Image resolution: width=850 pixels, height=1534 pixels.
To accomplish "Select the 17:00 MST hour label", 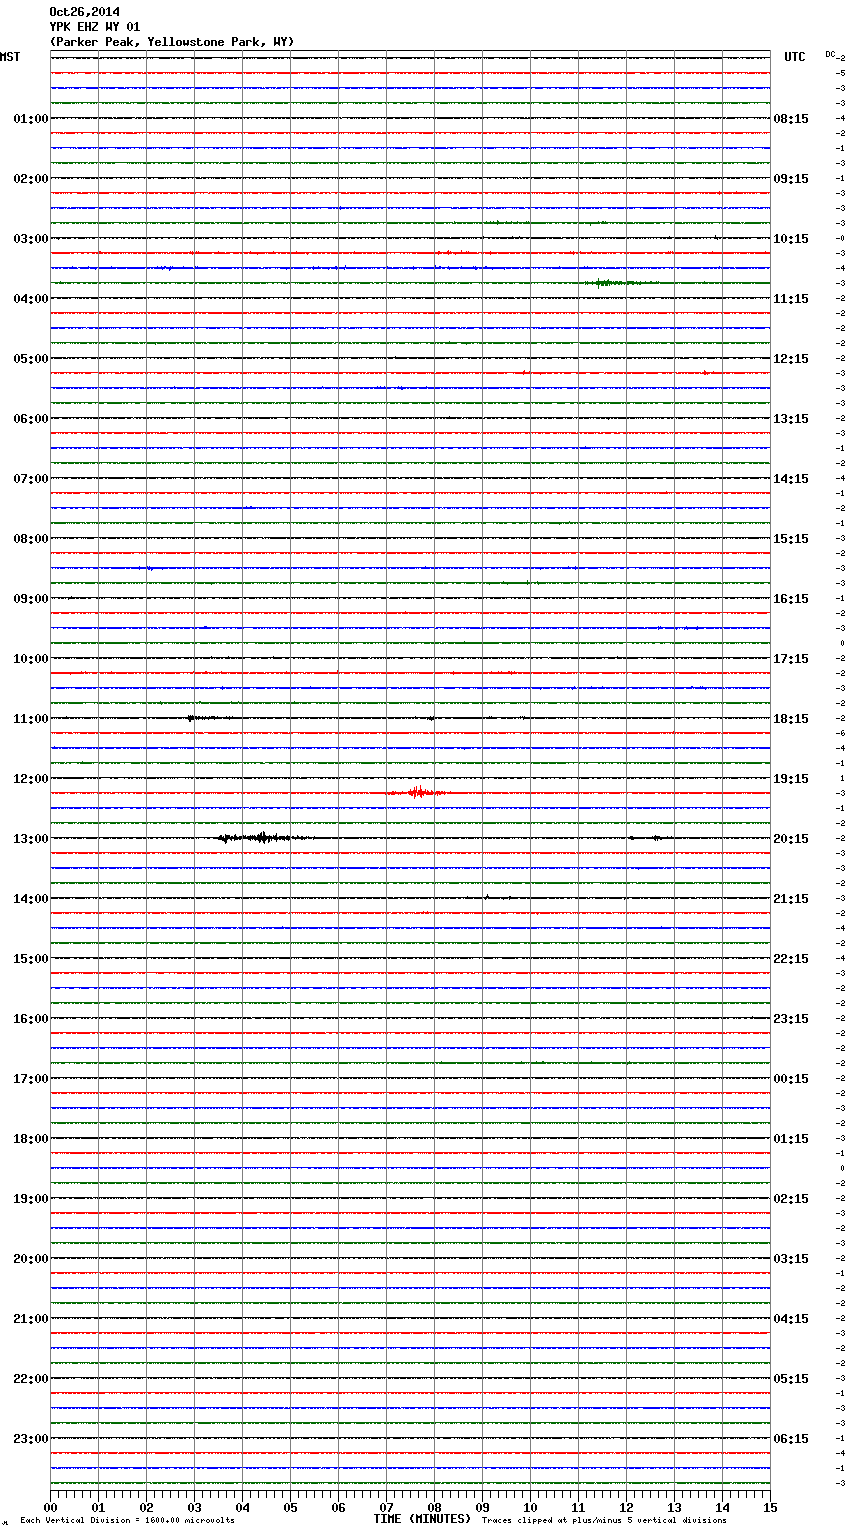I will click(x=31, y=1079).
